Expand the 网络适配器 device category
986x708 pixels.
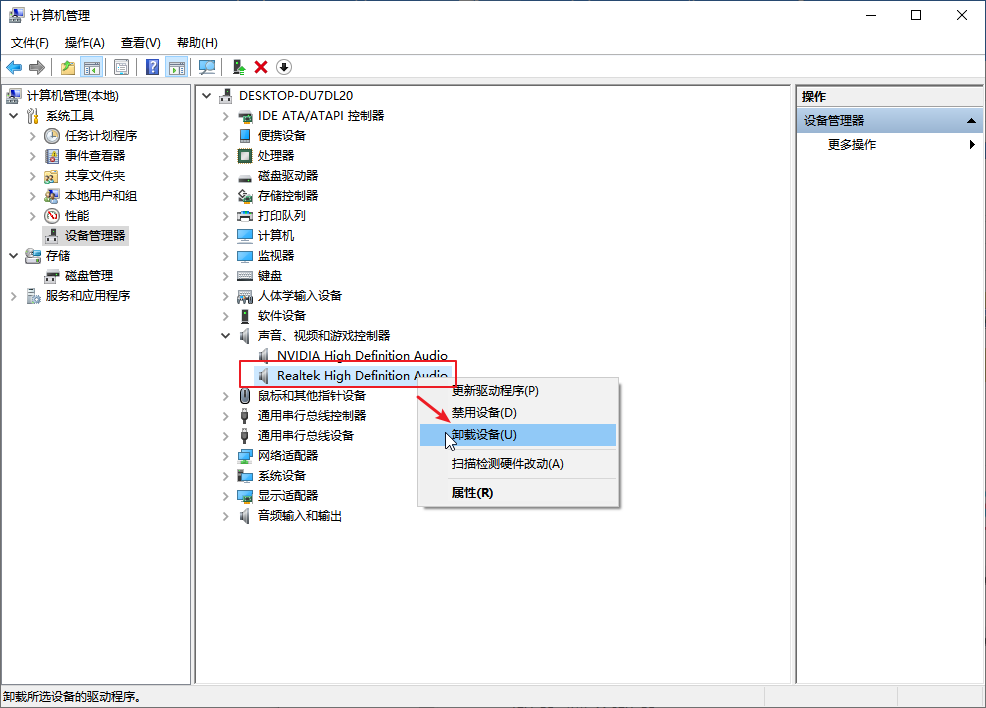pos(226,456)
